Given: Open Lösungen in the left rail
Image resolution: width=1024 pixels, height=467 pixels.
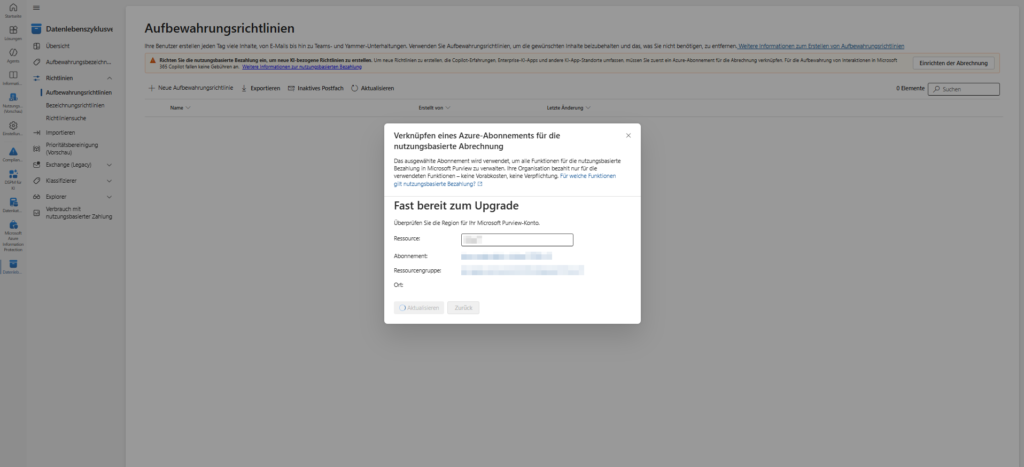Looking at the screenshot, I should coord(13,31).
